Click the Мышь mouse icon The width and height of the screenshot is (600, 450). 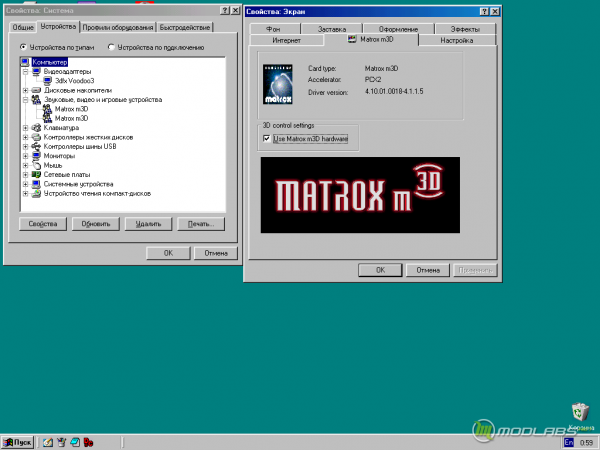coord(36,165)
